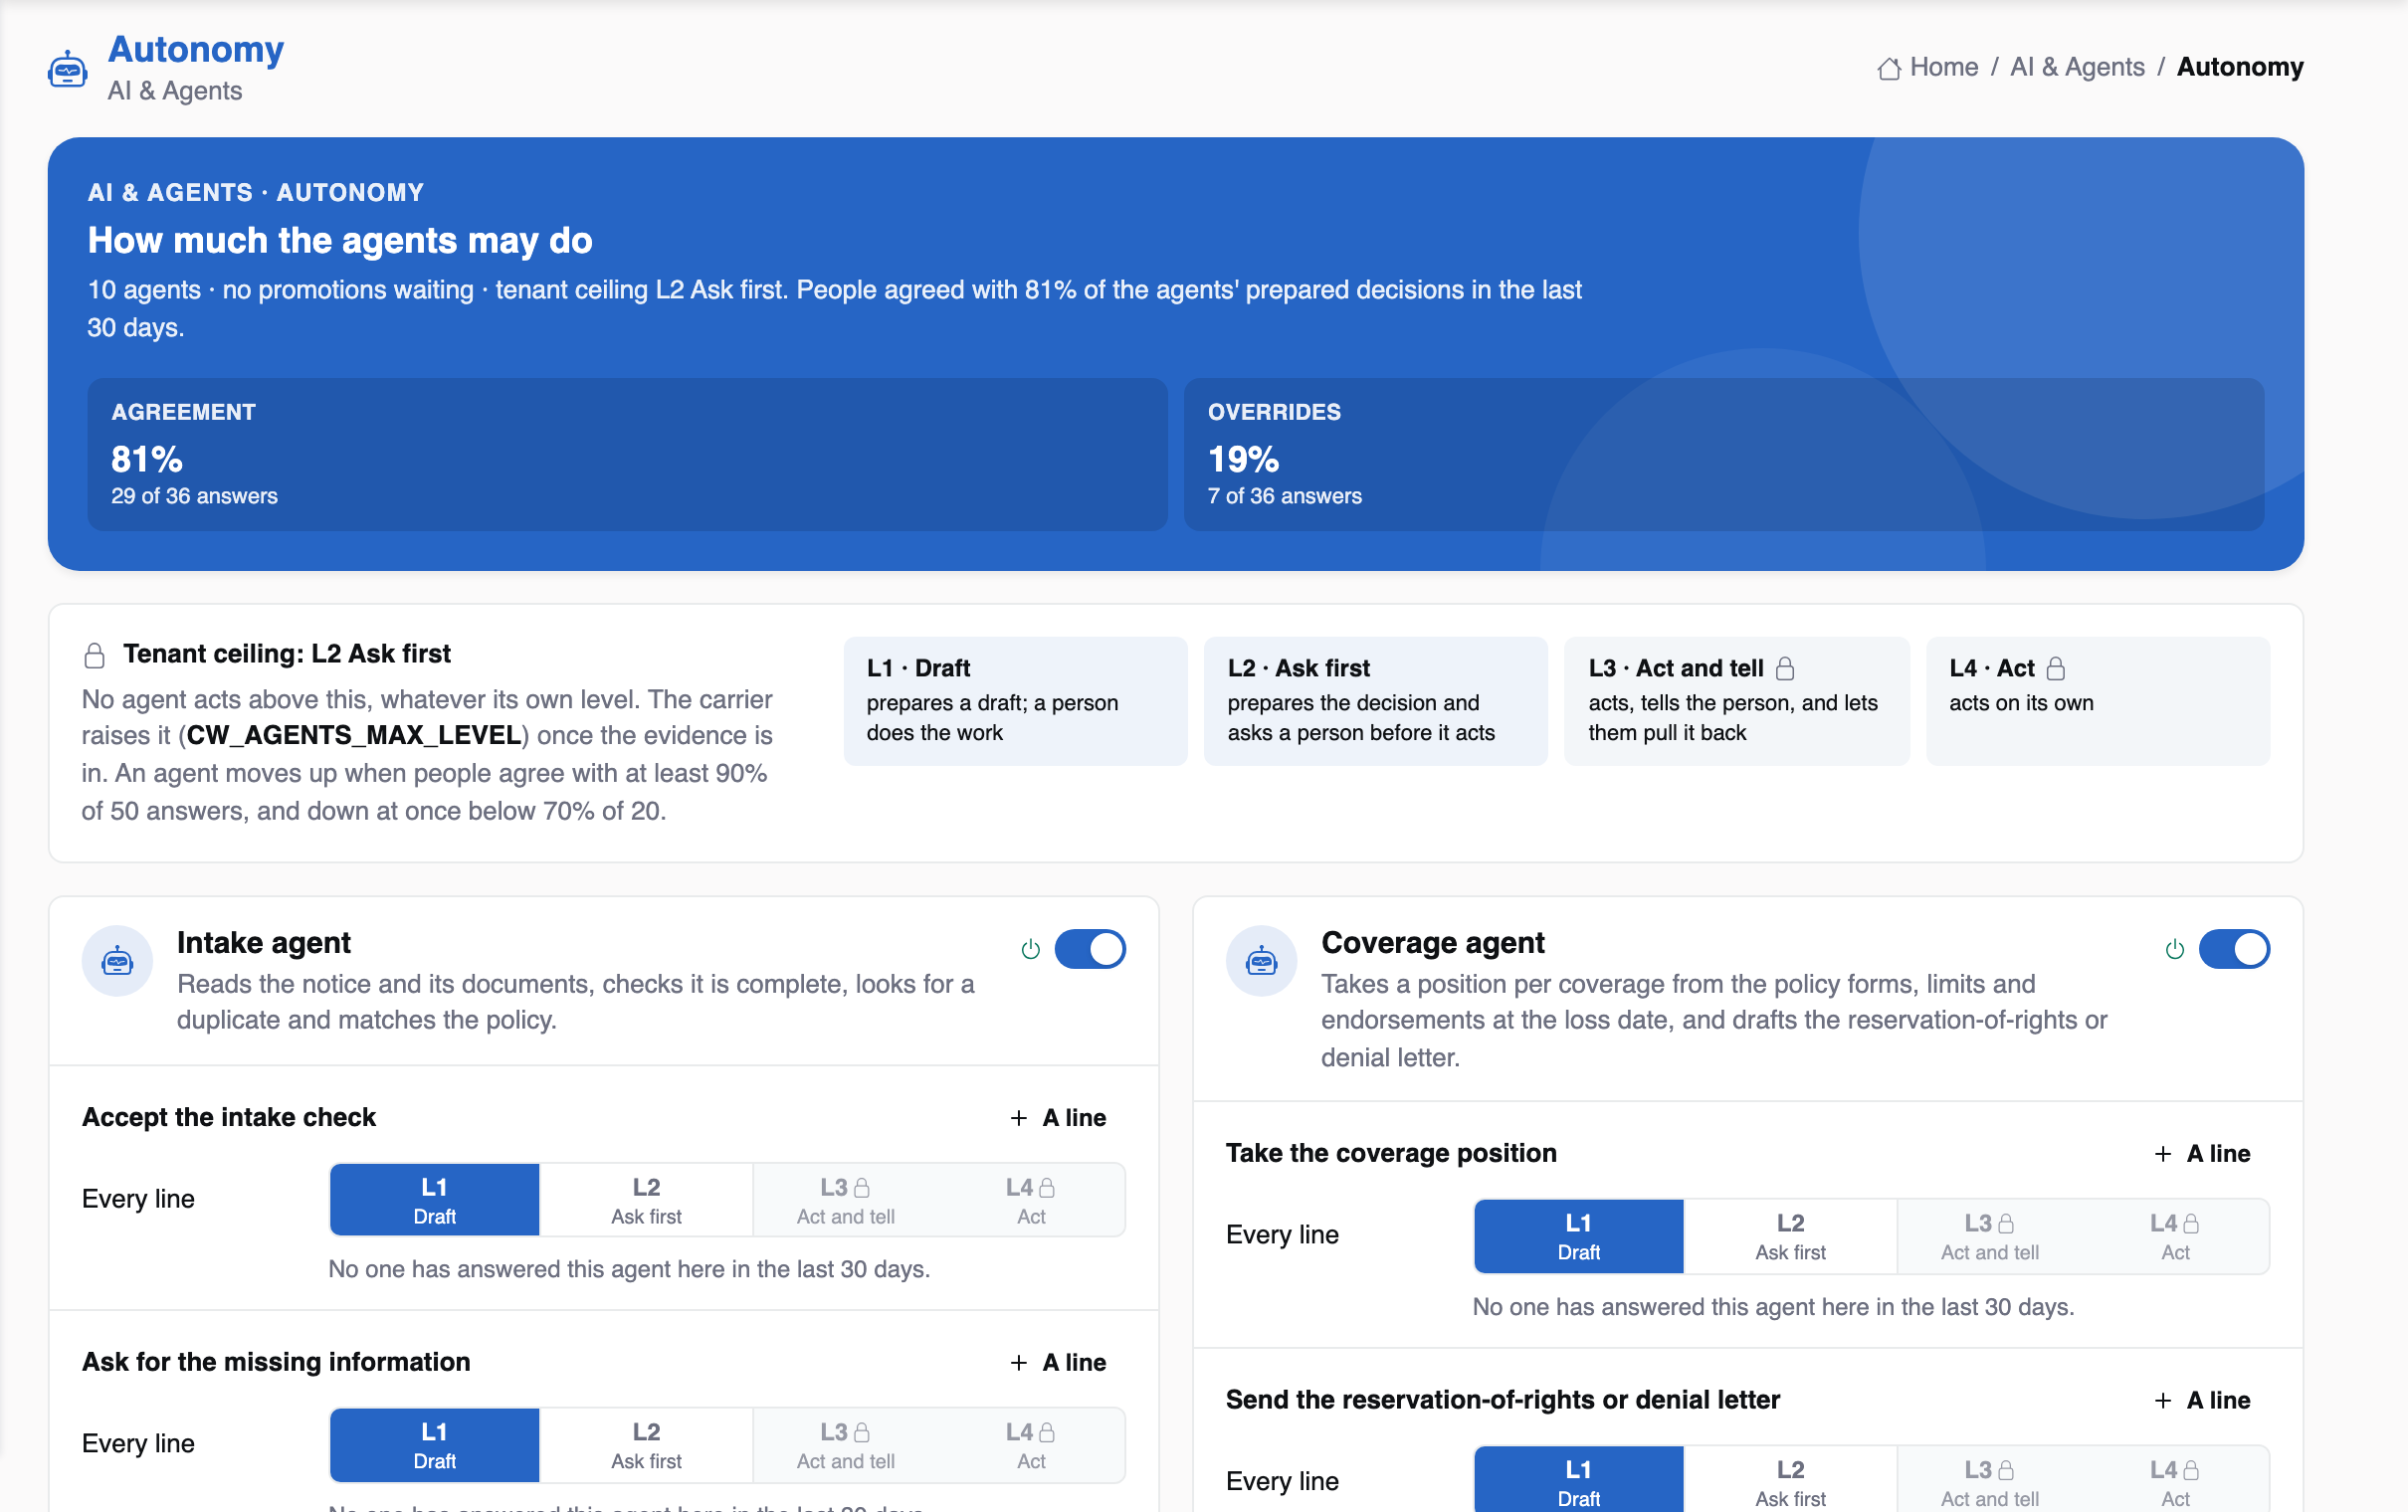Select L1 Draft for Ask for the missing information
Viewport: 2408px width, 1512px height.
point(435,1445)
